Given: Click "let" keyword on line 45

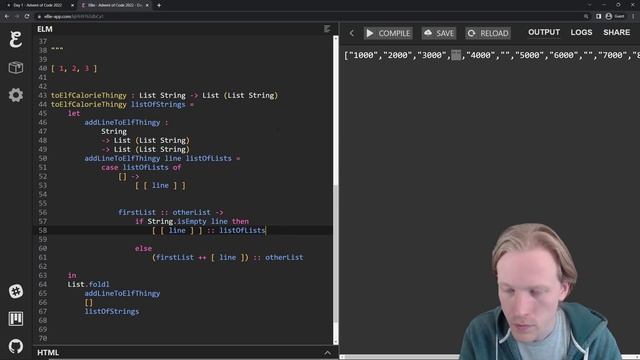Looking at the screenshot, I should point(74,113).
